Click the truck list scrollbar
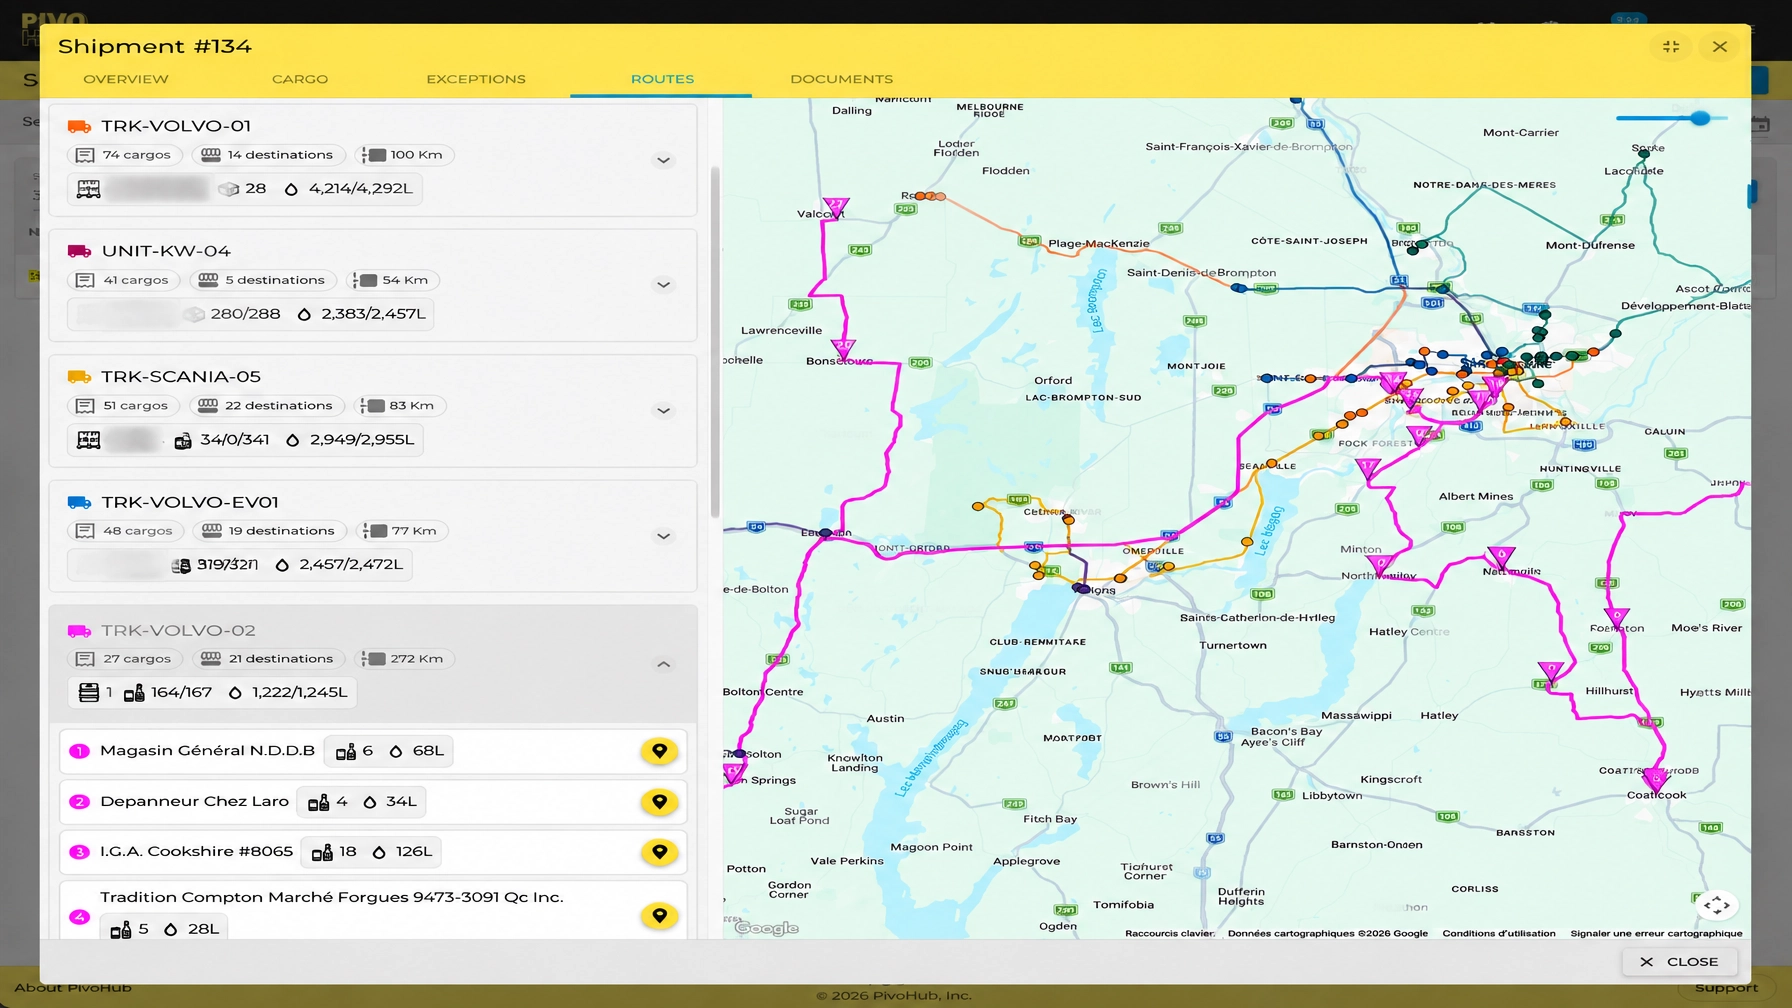 coord(715,340)
